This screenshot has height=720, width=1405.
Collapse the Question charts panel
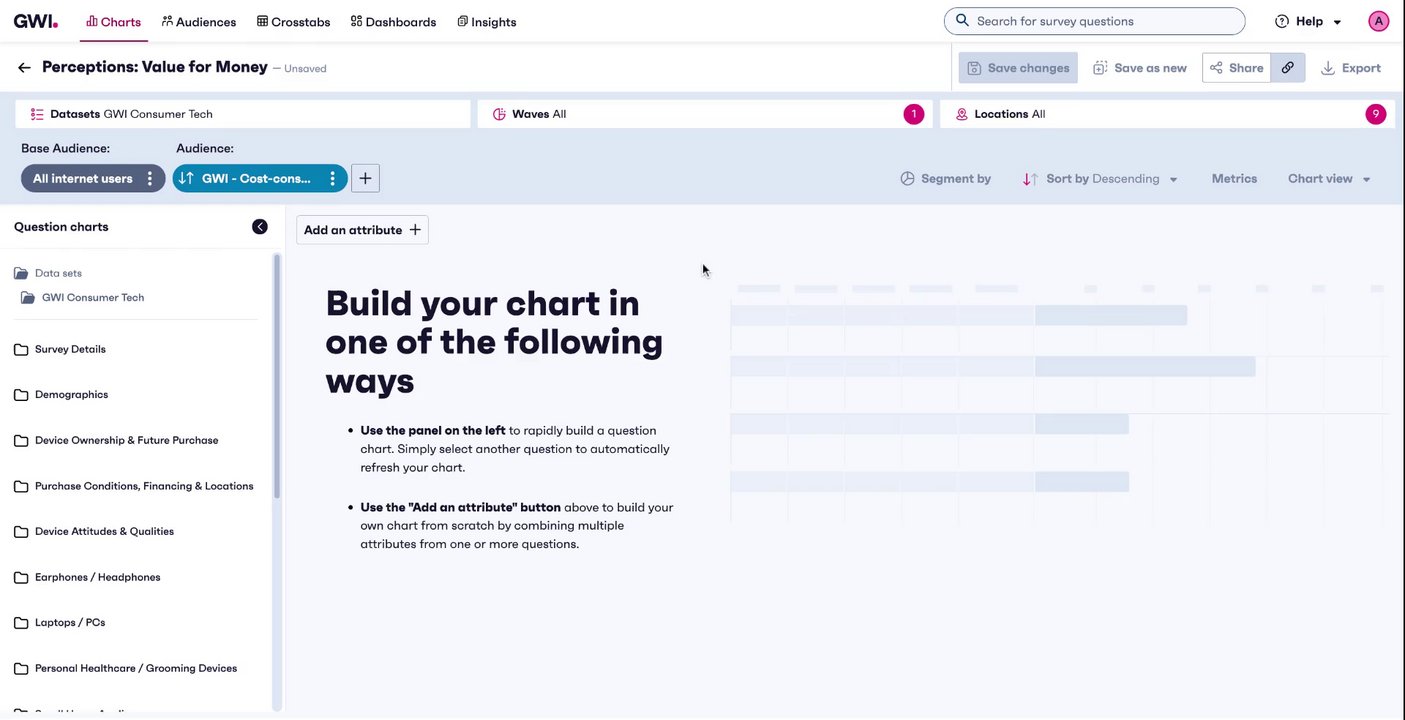(260, 227)
